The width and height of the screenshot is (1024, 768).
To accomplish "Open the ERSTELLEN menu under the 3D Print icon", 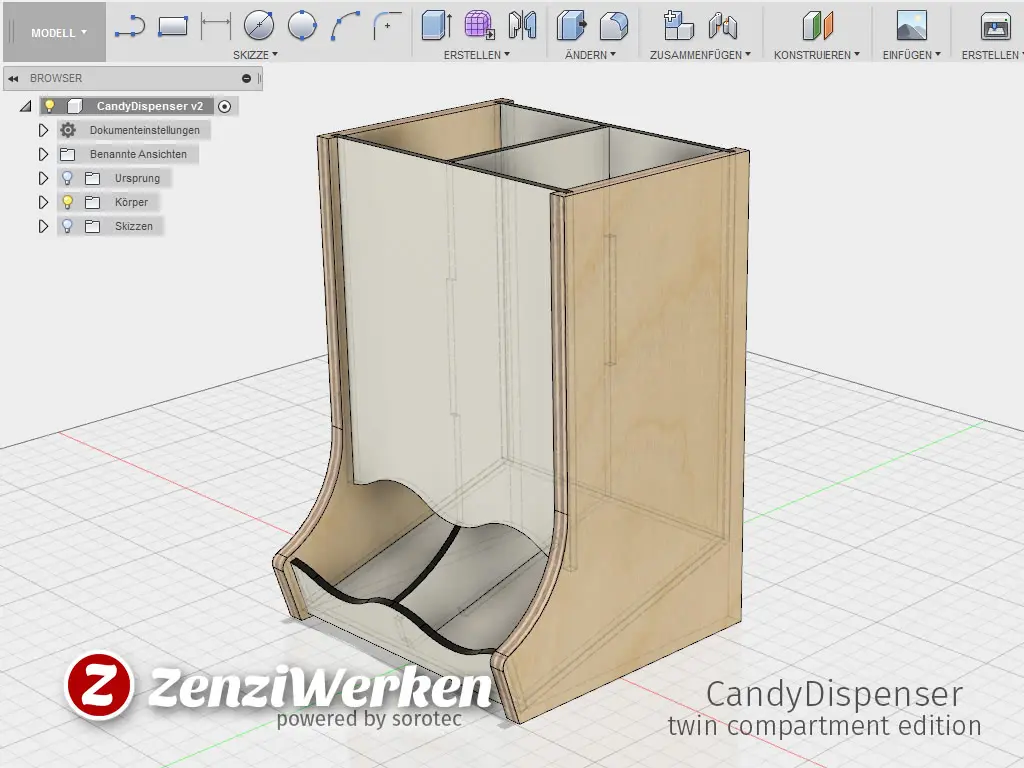I will (x=991, y=55).
